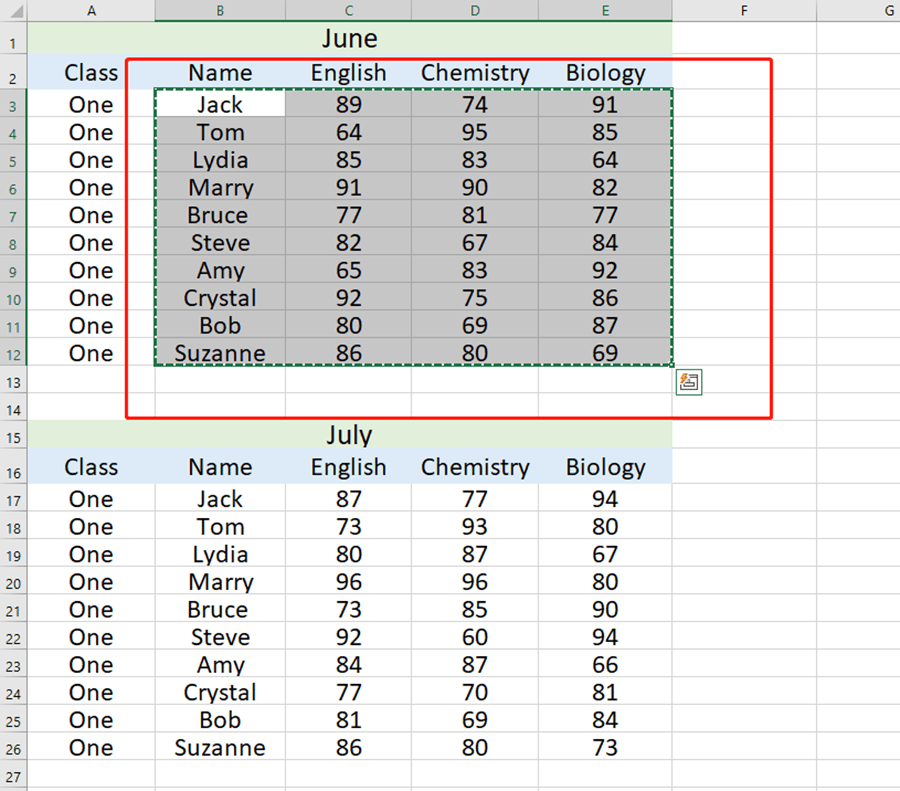Click the Crystal cell in row 10
The width and height of the screenshot is (900, 791).
pyautogui.click(x=220, y=297)
